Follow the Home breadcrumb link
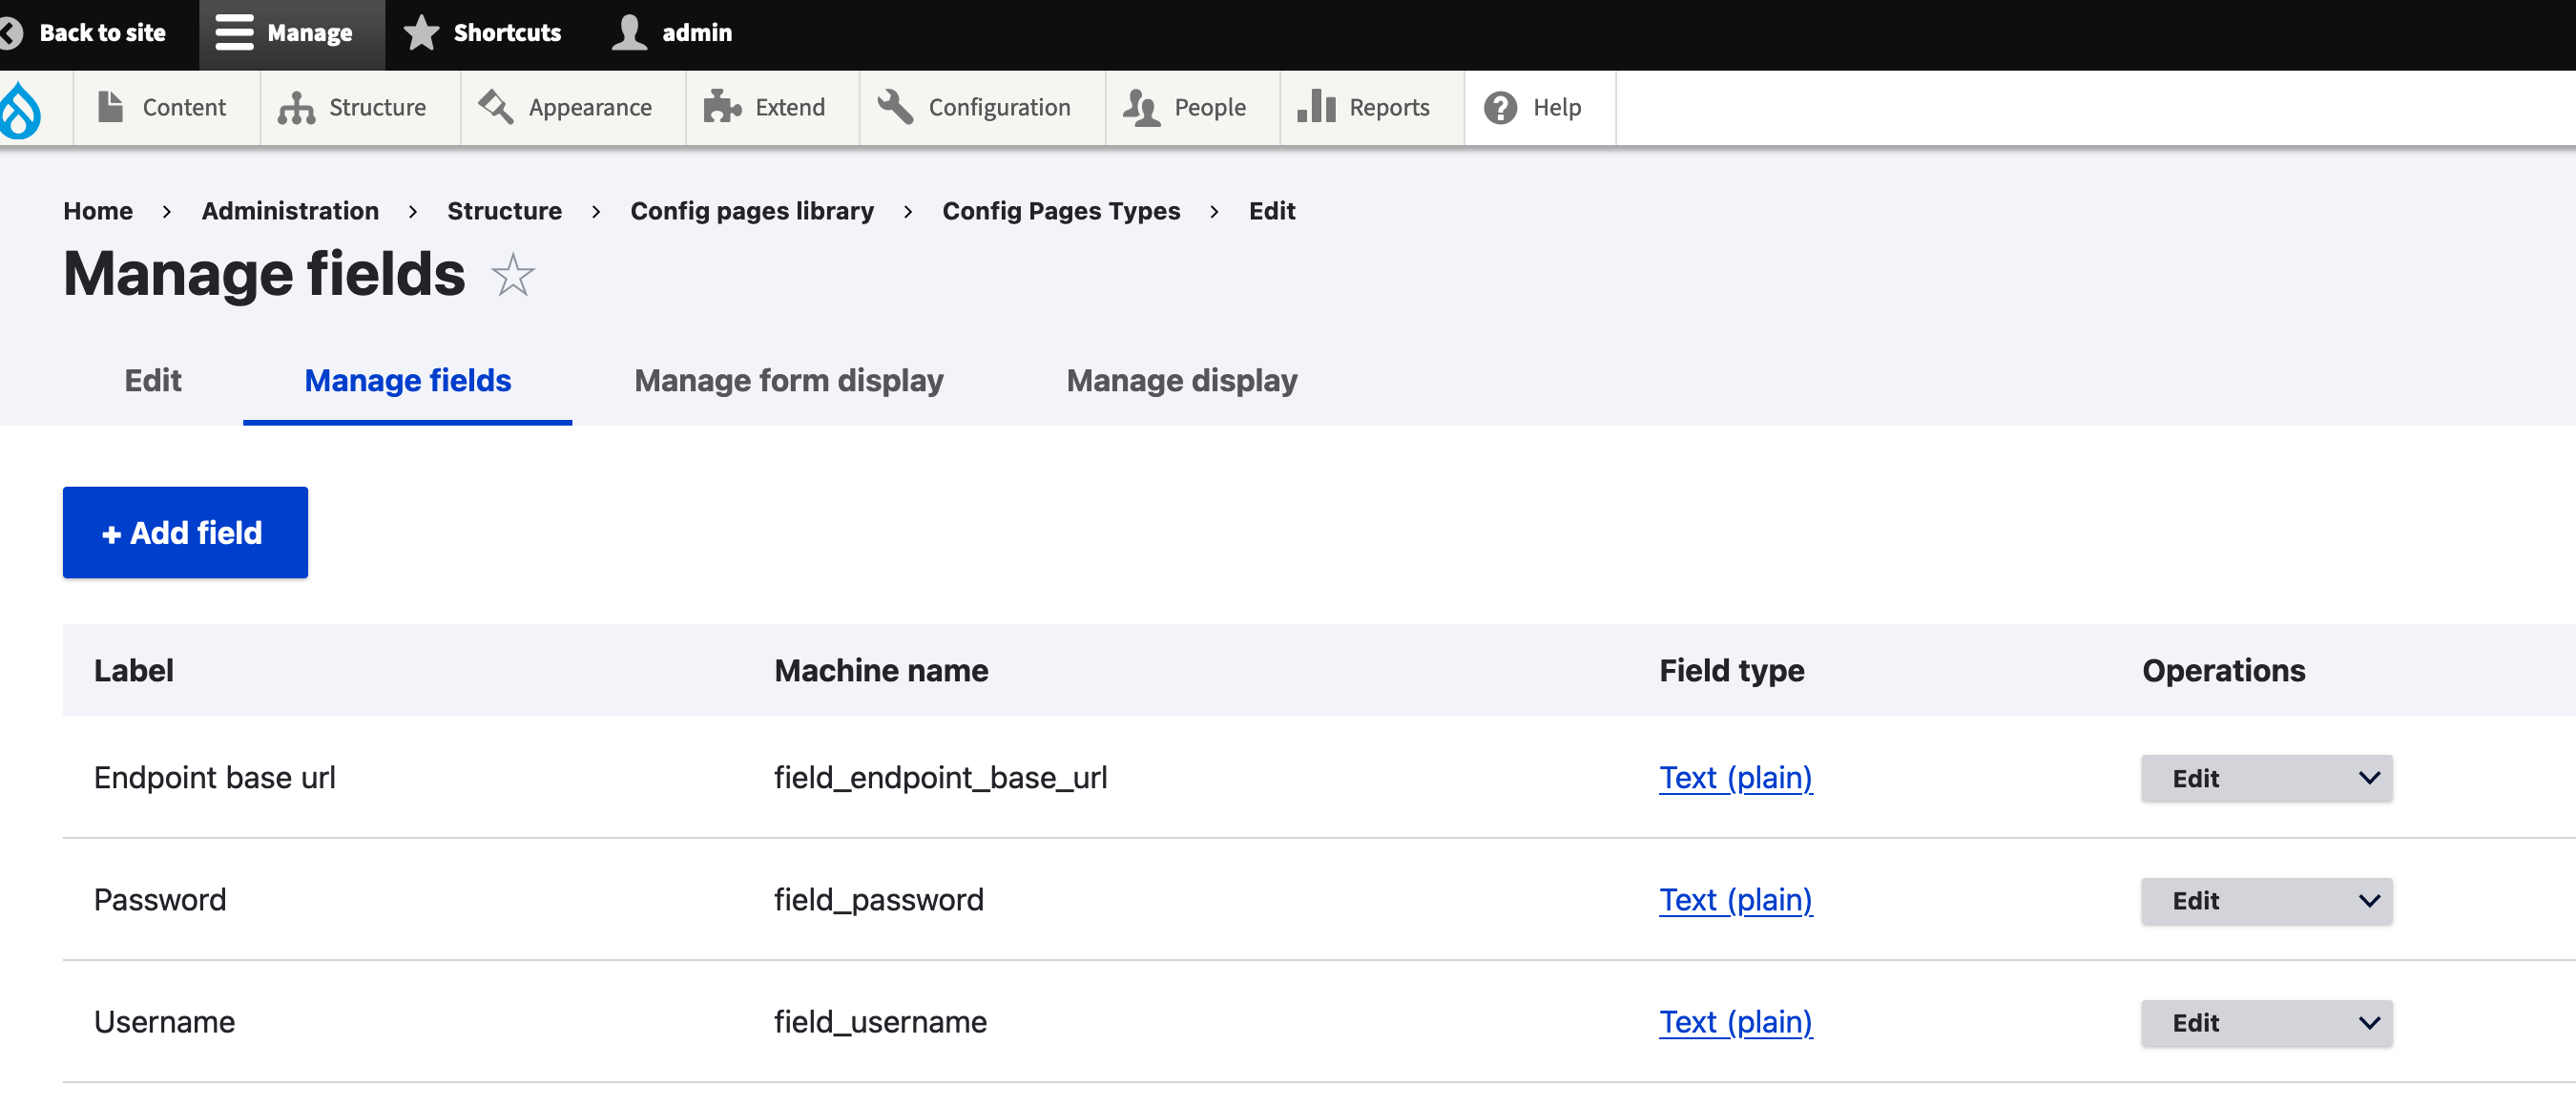This screenshot has width=2576, height=1107. pos(98,211)
